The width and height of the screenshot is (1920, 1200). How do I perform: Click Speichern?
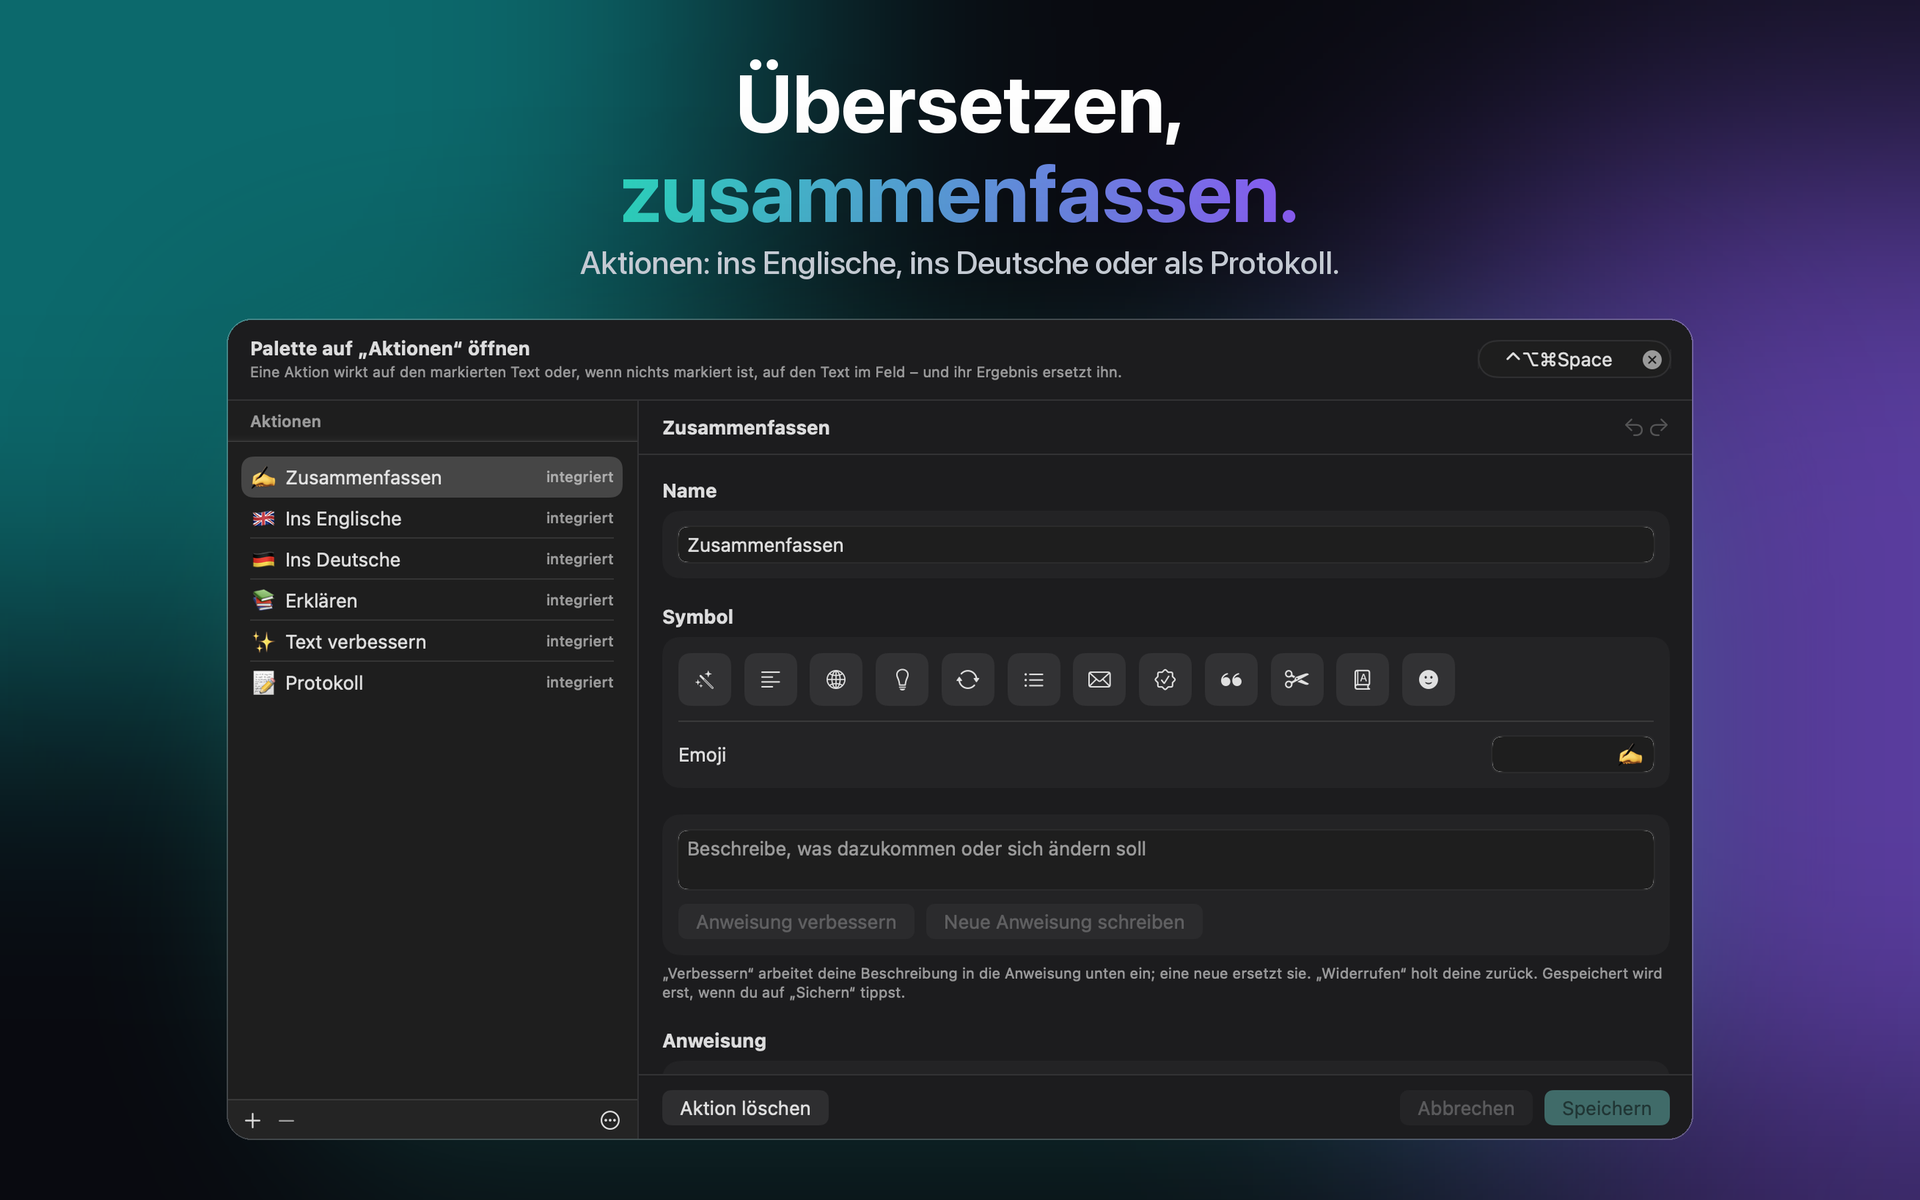pyautogui.click(x=1606, y=1108)
